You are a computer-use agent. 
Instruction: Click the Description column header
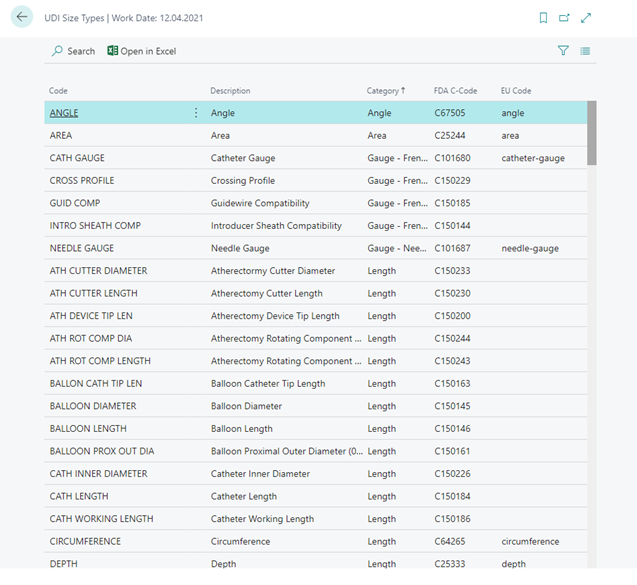pyautogui.click(x=230, y=91)
